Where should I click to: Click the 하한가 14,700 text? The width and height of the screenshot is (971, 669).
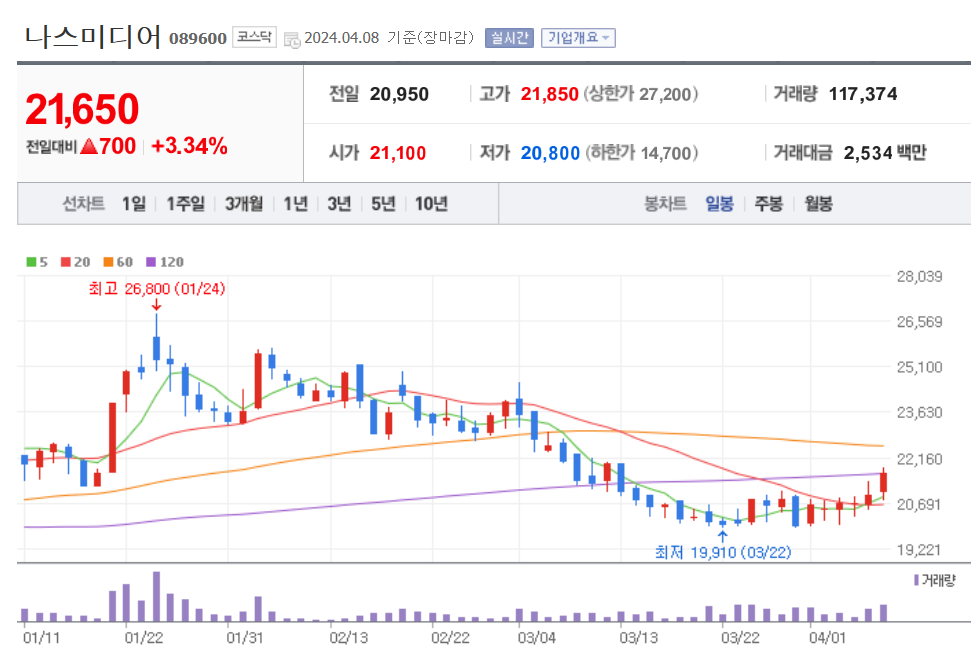click(x=642, y=153)
